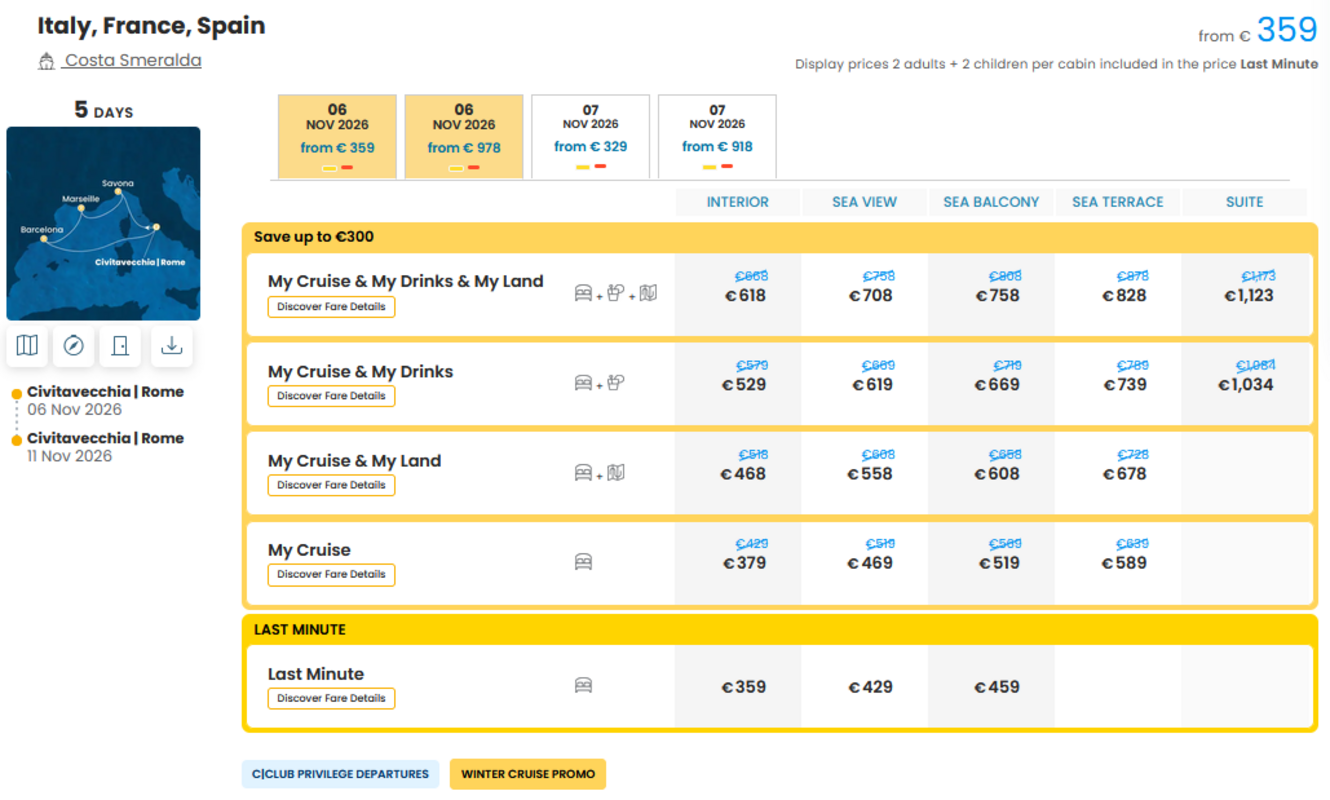Image resolution: width=1330 pixels, height=800 pixels.
Task: Select the 07 Nov 2026 departure from € 918
Action: (717, 137)
